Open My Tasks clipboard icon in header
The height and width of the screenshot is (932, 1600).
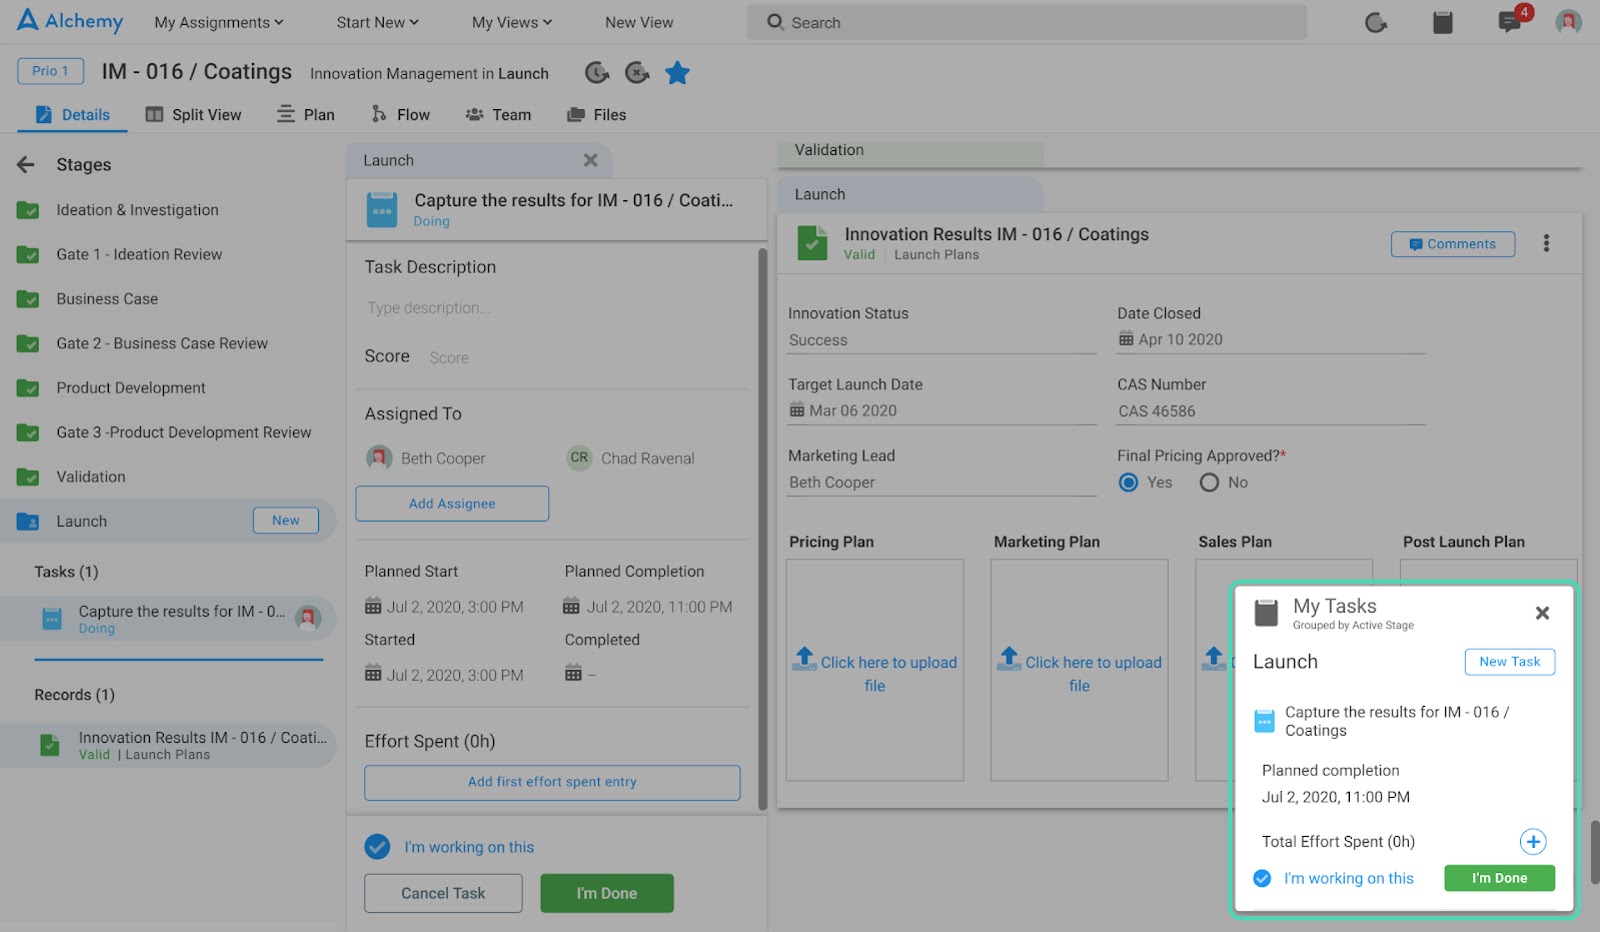1442,22
